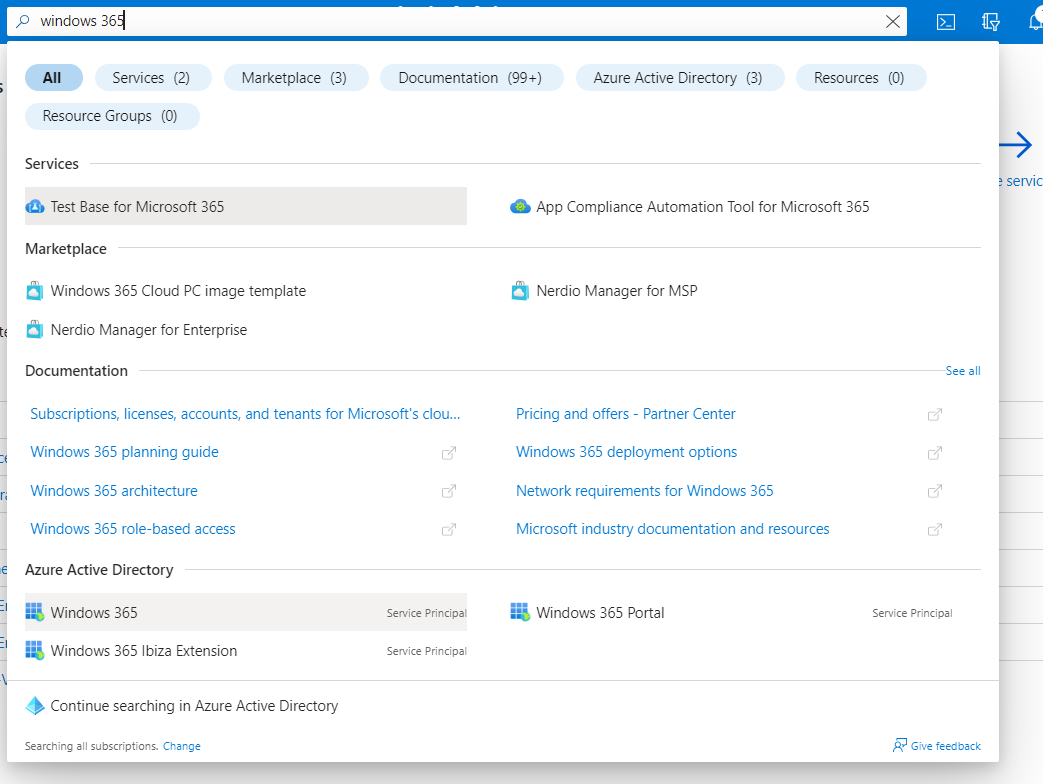Open the Directories + subscriptions filter
Viewport: 1043px width, 784px height.
990,21
